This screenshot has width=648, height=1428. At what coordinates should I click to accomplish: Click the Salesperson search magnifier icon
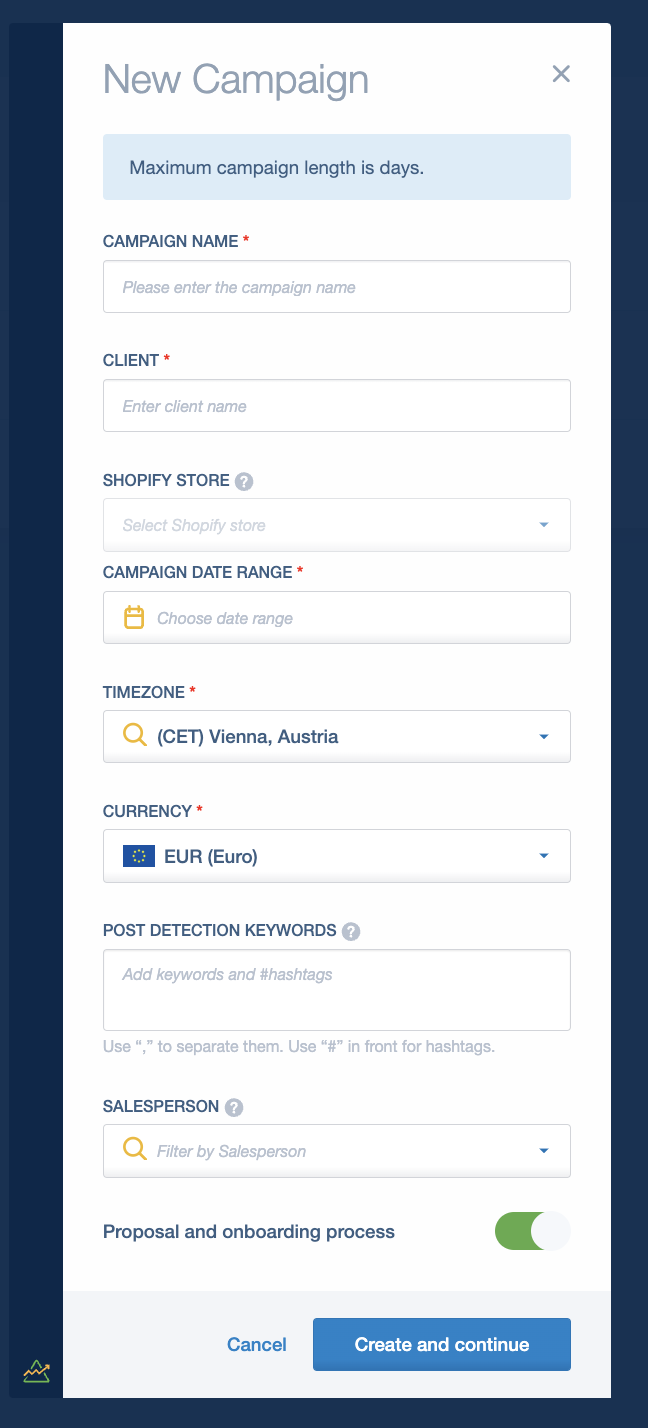click(134, 1150)
